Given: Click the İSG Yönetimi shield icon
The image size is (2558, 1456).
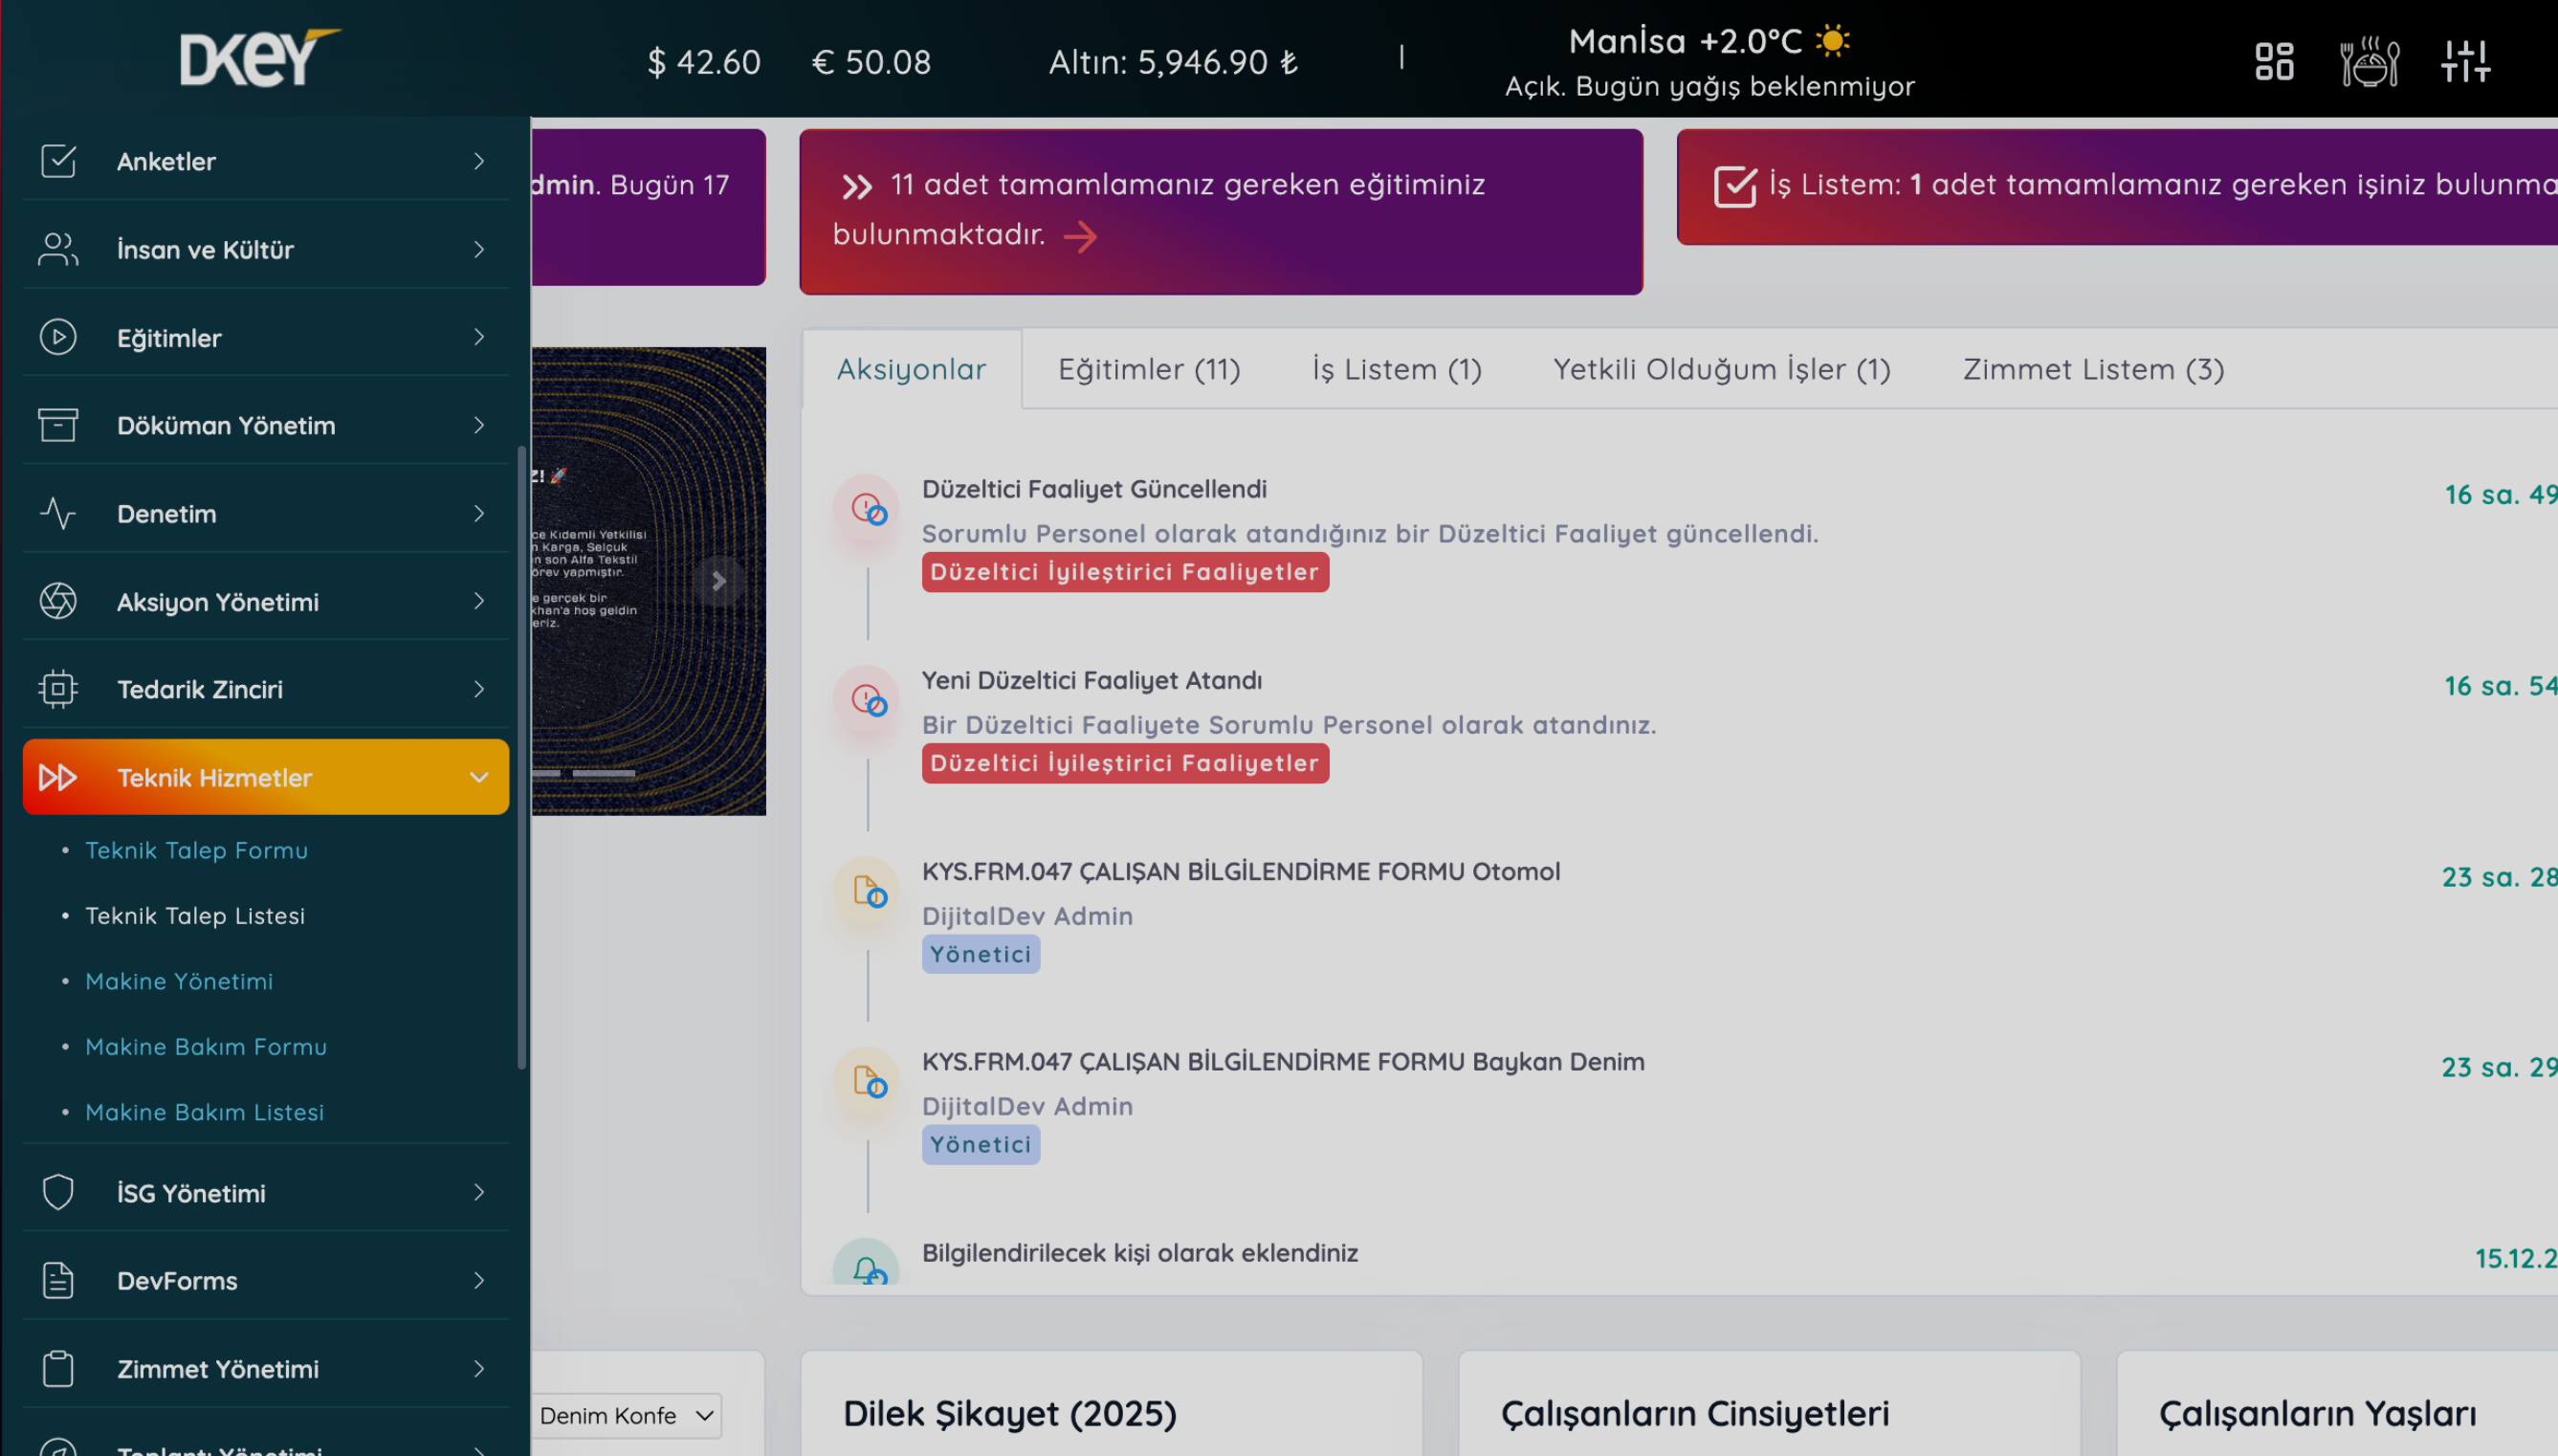Looking at the screenshot, I should pos(58,1192).
